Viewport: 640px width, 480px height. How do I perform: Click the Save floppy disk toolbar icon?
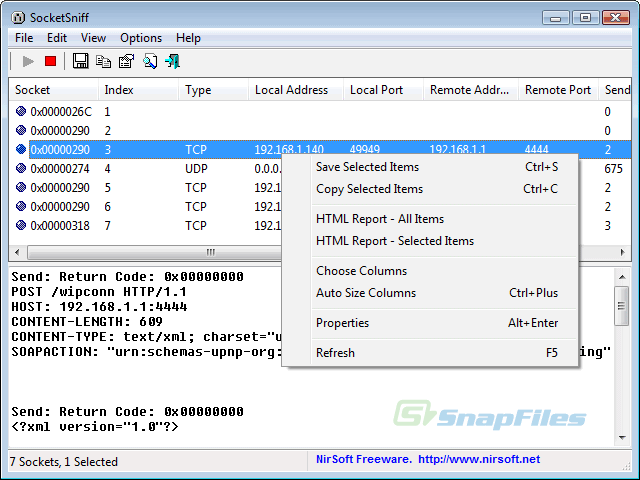coord(80,61)
